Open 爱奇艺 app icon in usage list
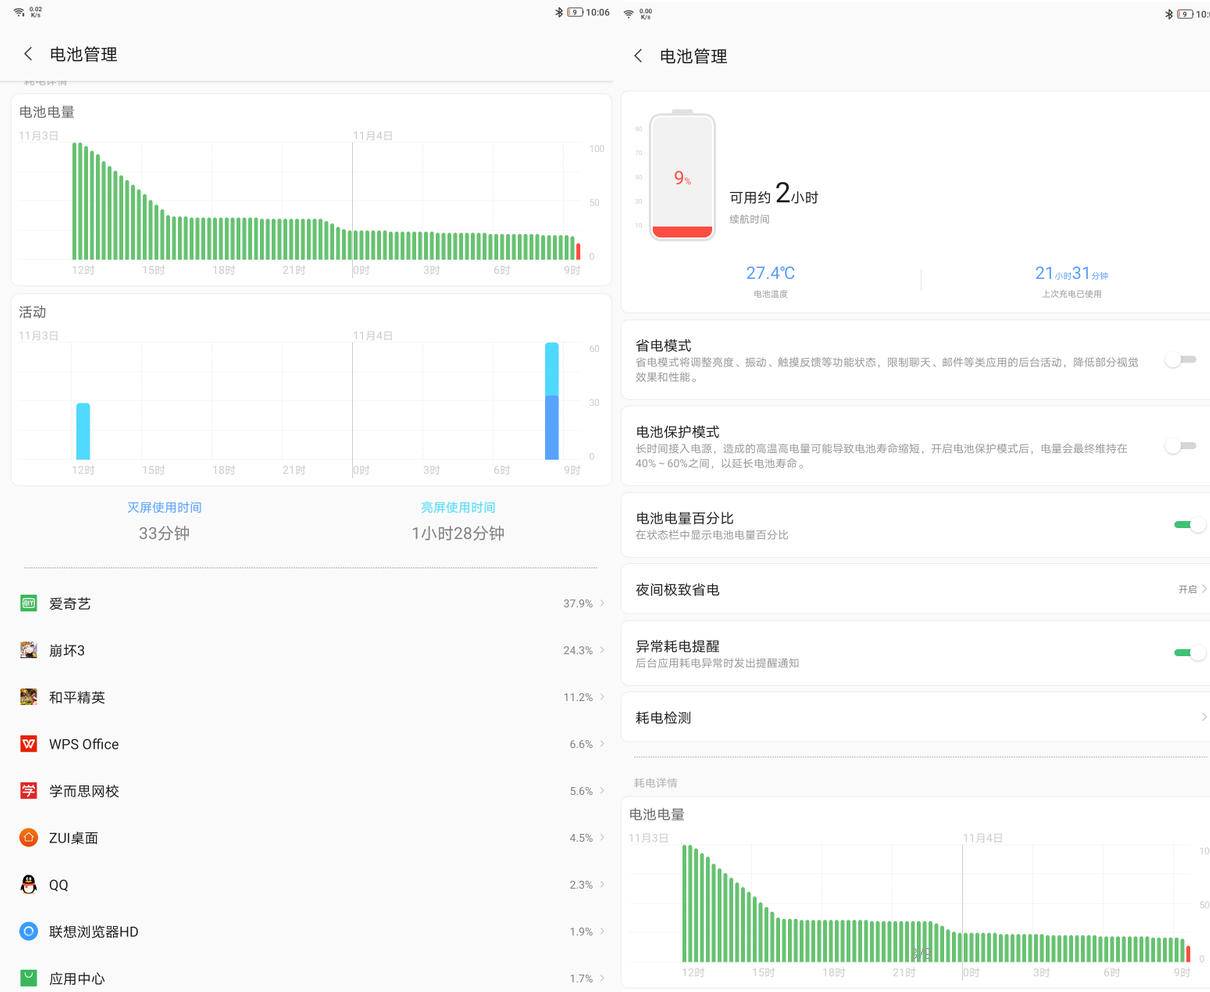 pyautogui.click(x=29, y=603)
